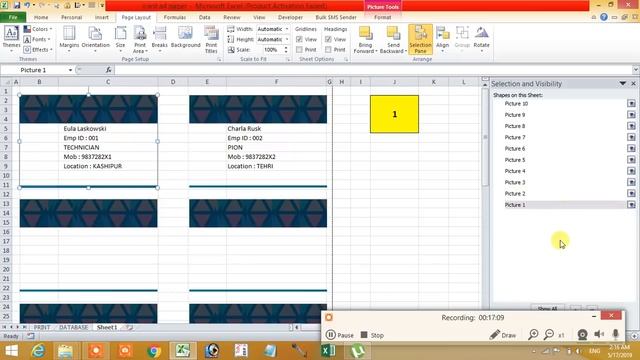Open Excel Help question mark icon
Viewport: 640px width, 360px height.
point(604,17)
